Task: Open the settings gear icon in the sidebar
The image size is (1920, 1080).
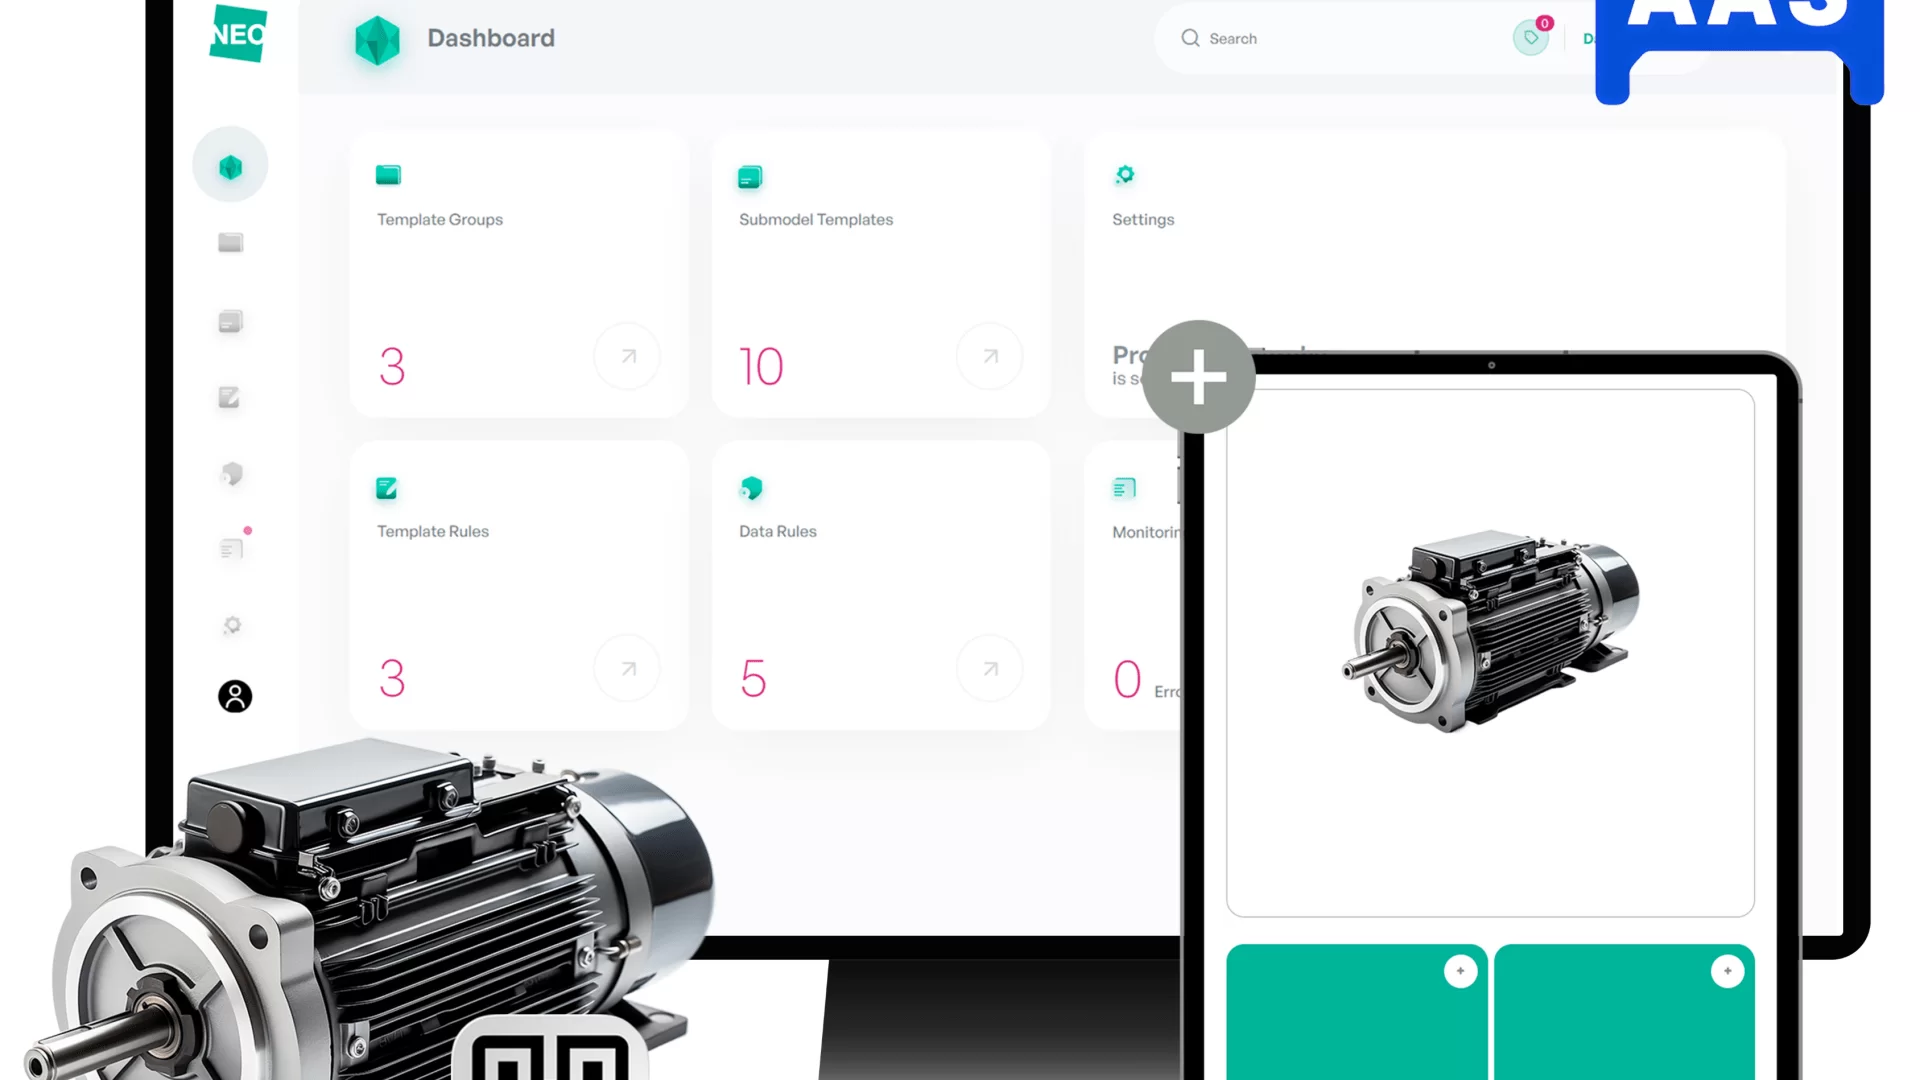Action: pyautogui.click(x=232, y=625)
